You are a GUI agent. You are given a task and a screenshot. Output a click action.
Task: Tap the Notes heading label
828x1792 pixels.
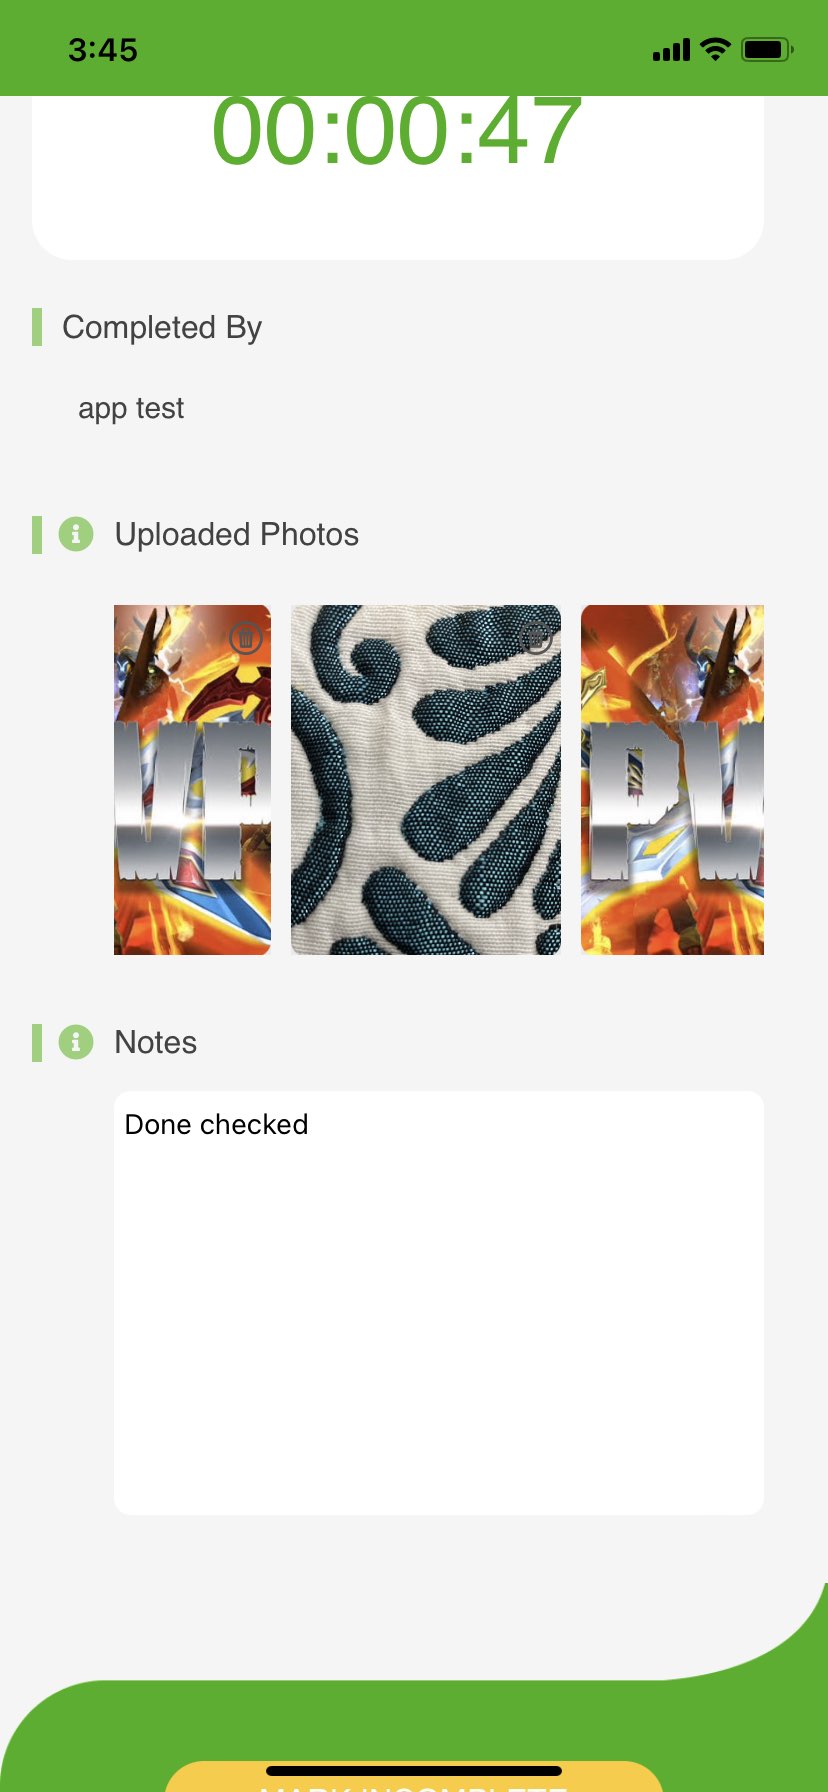point(156,1042)
